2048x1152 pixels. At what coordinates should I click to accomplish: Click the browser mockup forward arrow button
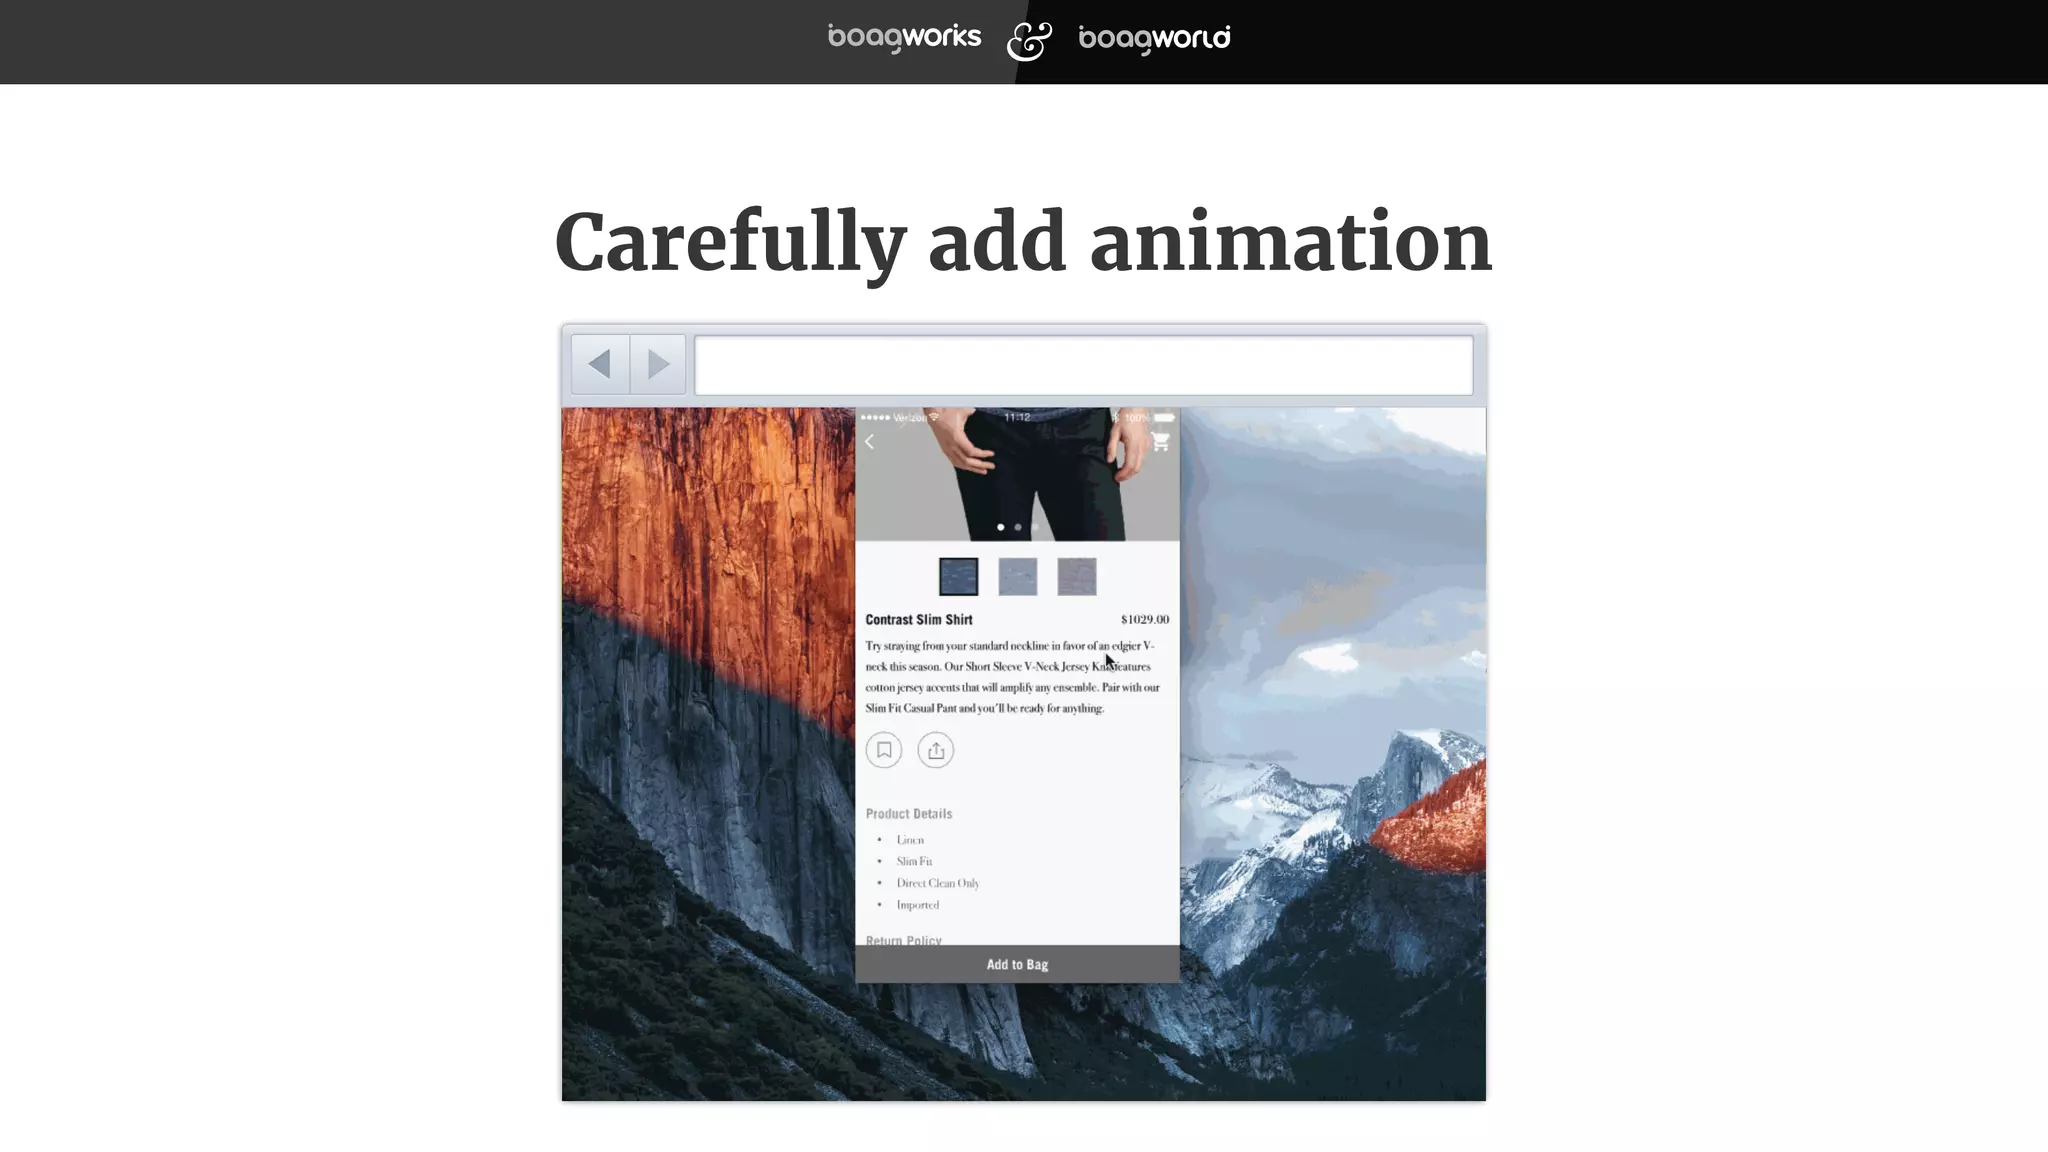tap(658, 364)
